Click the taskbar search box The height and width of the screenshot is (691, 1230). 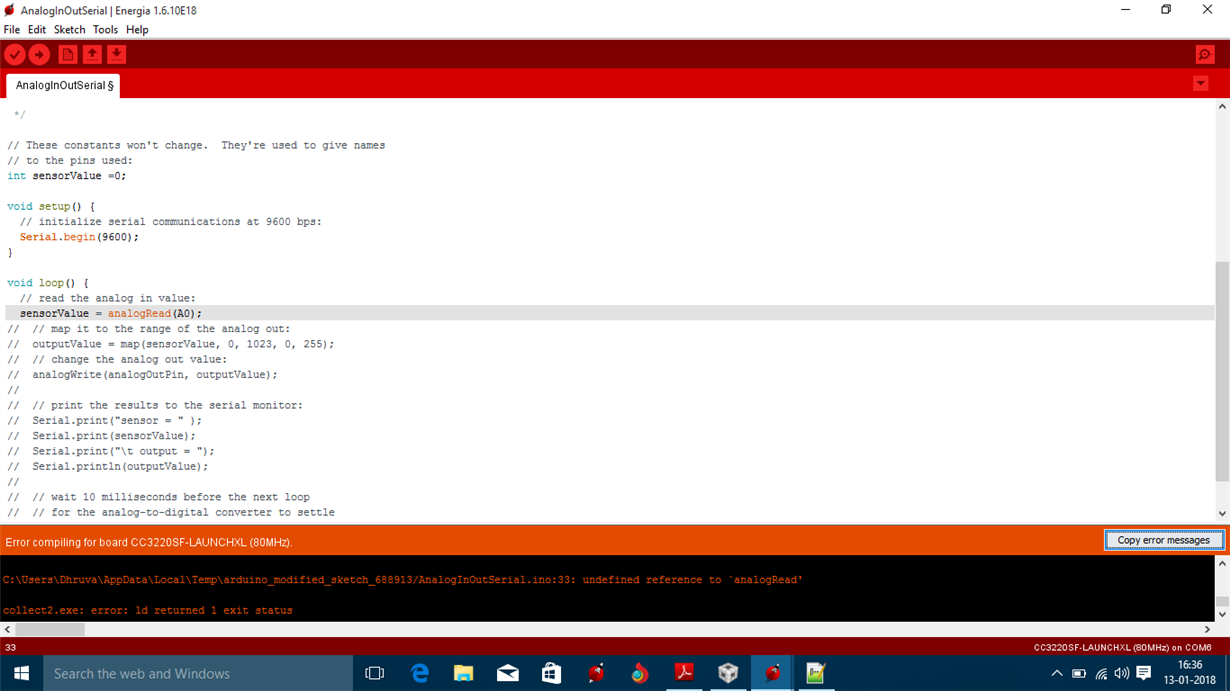(x=198, y=674)
